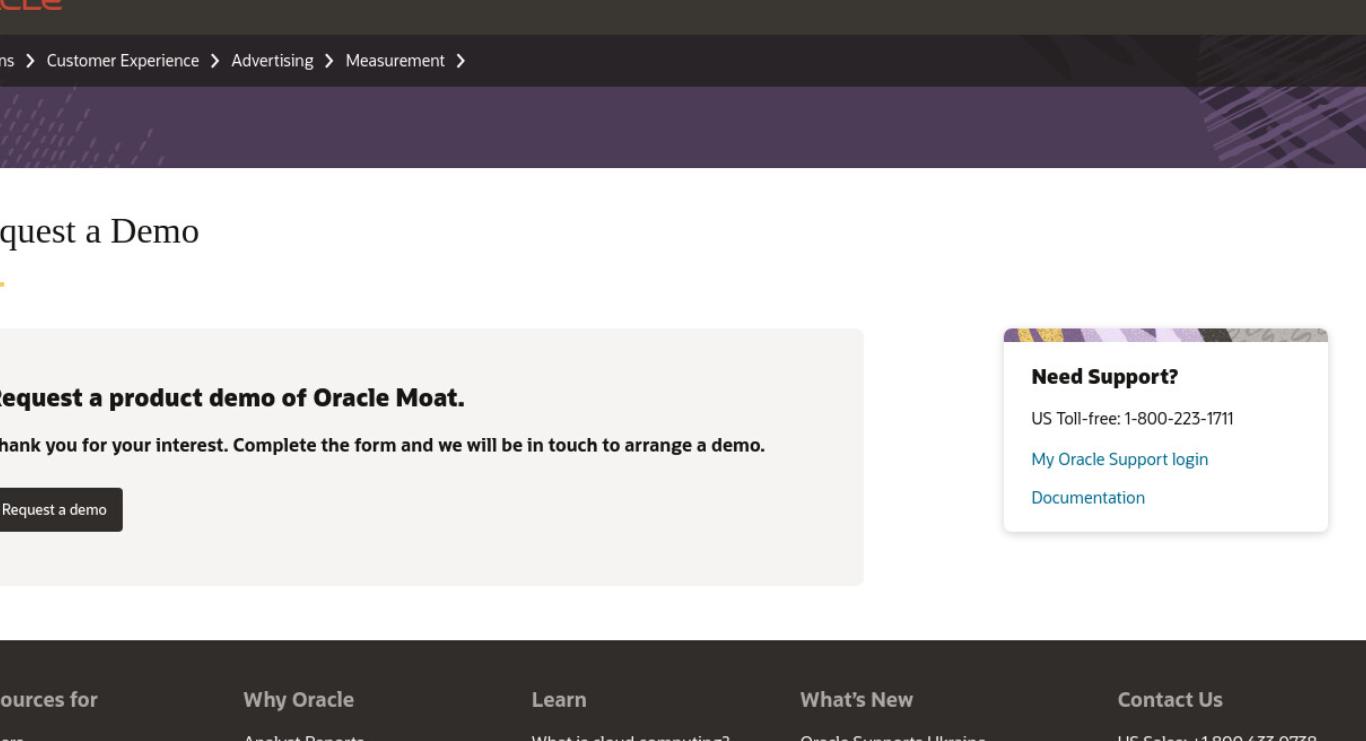The width and height of the screenshot is (1366, 741).
Task: Click the chevron after Measurement breadcrumb
Action: pos(460,61)
